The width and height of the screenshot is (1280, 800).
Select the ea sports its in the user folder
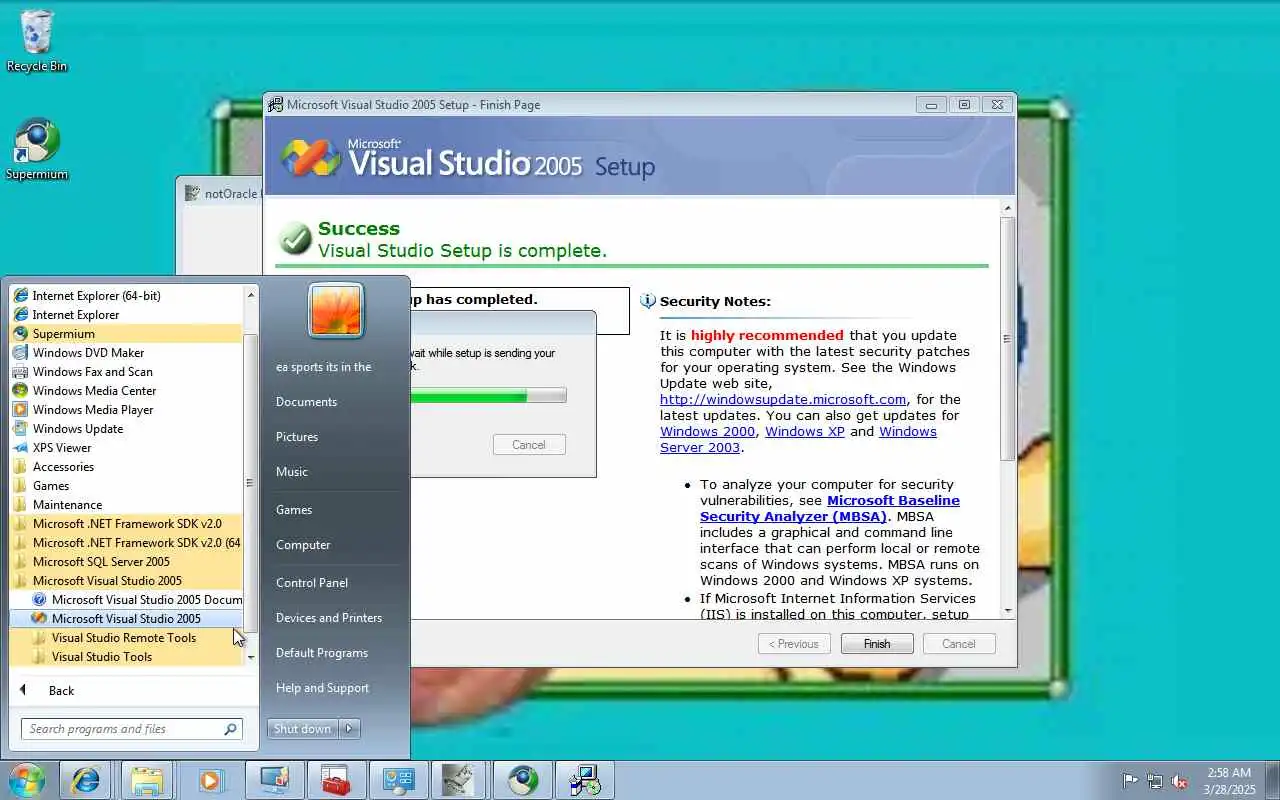[334, 367]
